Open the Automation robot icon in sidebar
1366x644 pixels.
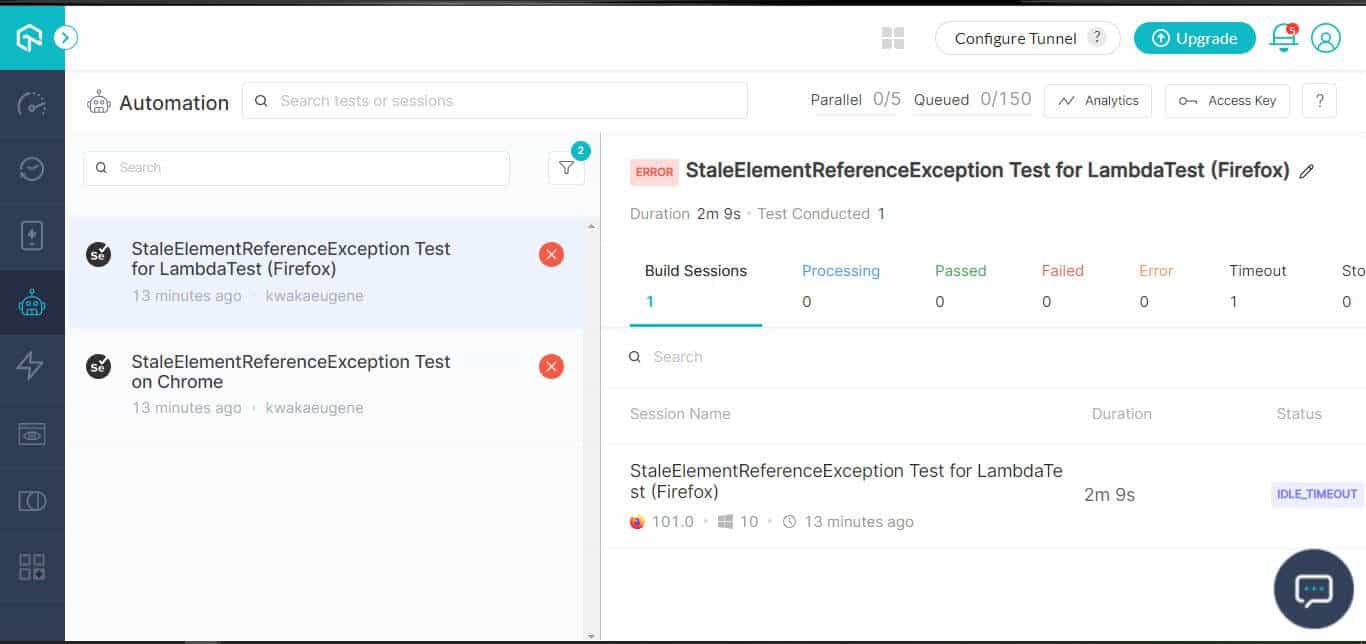tap(32, 301)
